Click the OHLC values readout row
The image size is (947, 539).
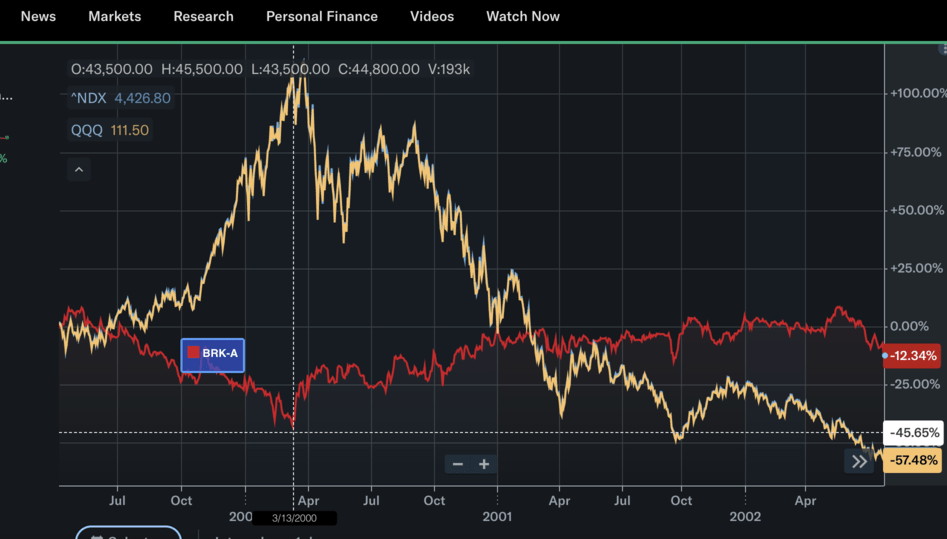point(270,69)
